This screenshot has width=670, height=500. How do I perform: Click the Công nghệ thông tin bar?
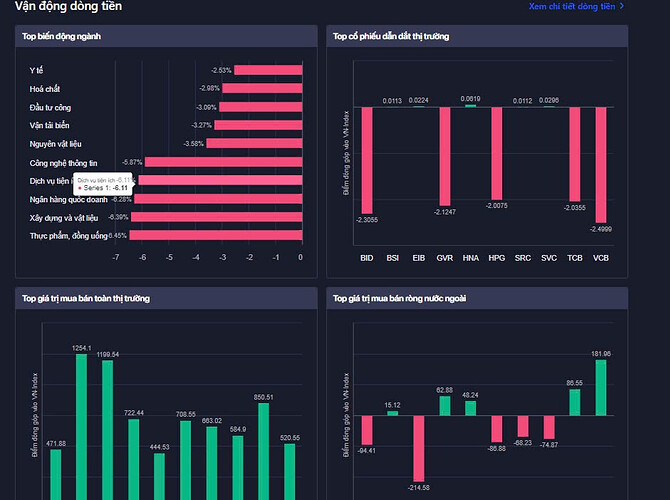pos(223,162)
